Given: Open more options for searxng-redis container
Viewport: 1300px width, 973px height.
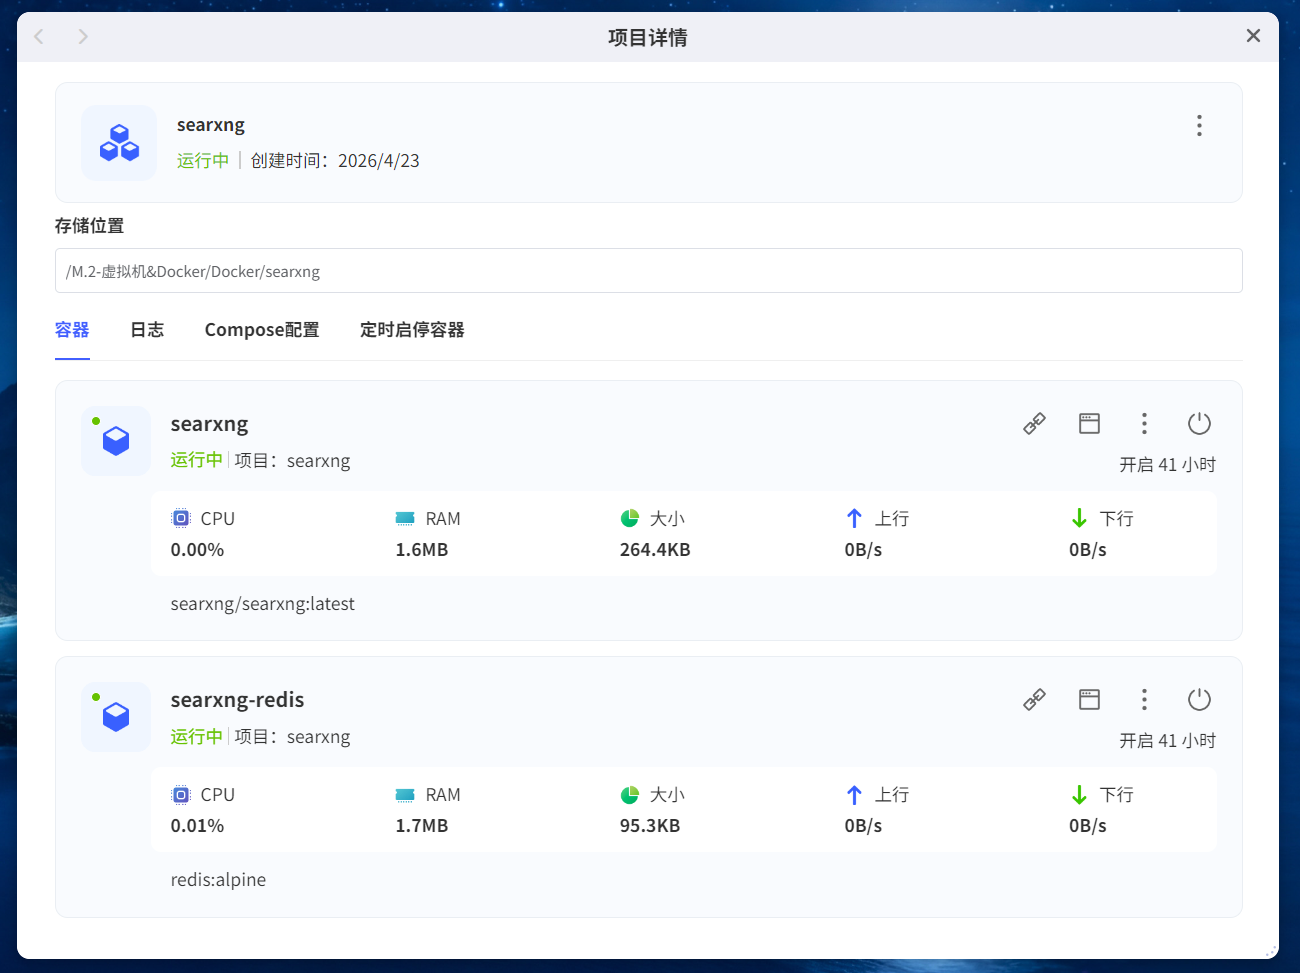Looking at the screenshot, I should click(x=1144, y=700).
